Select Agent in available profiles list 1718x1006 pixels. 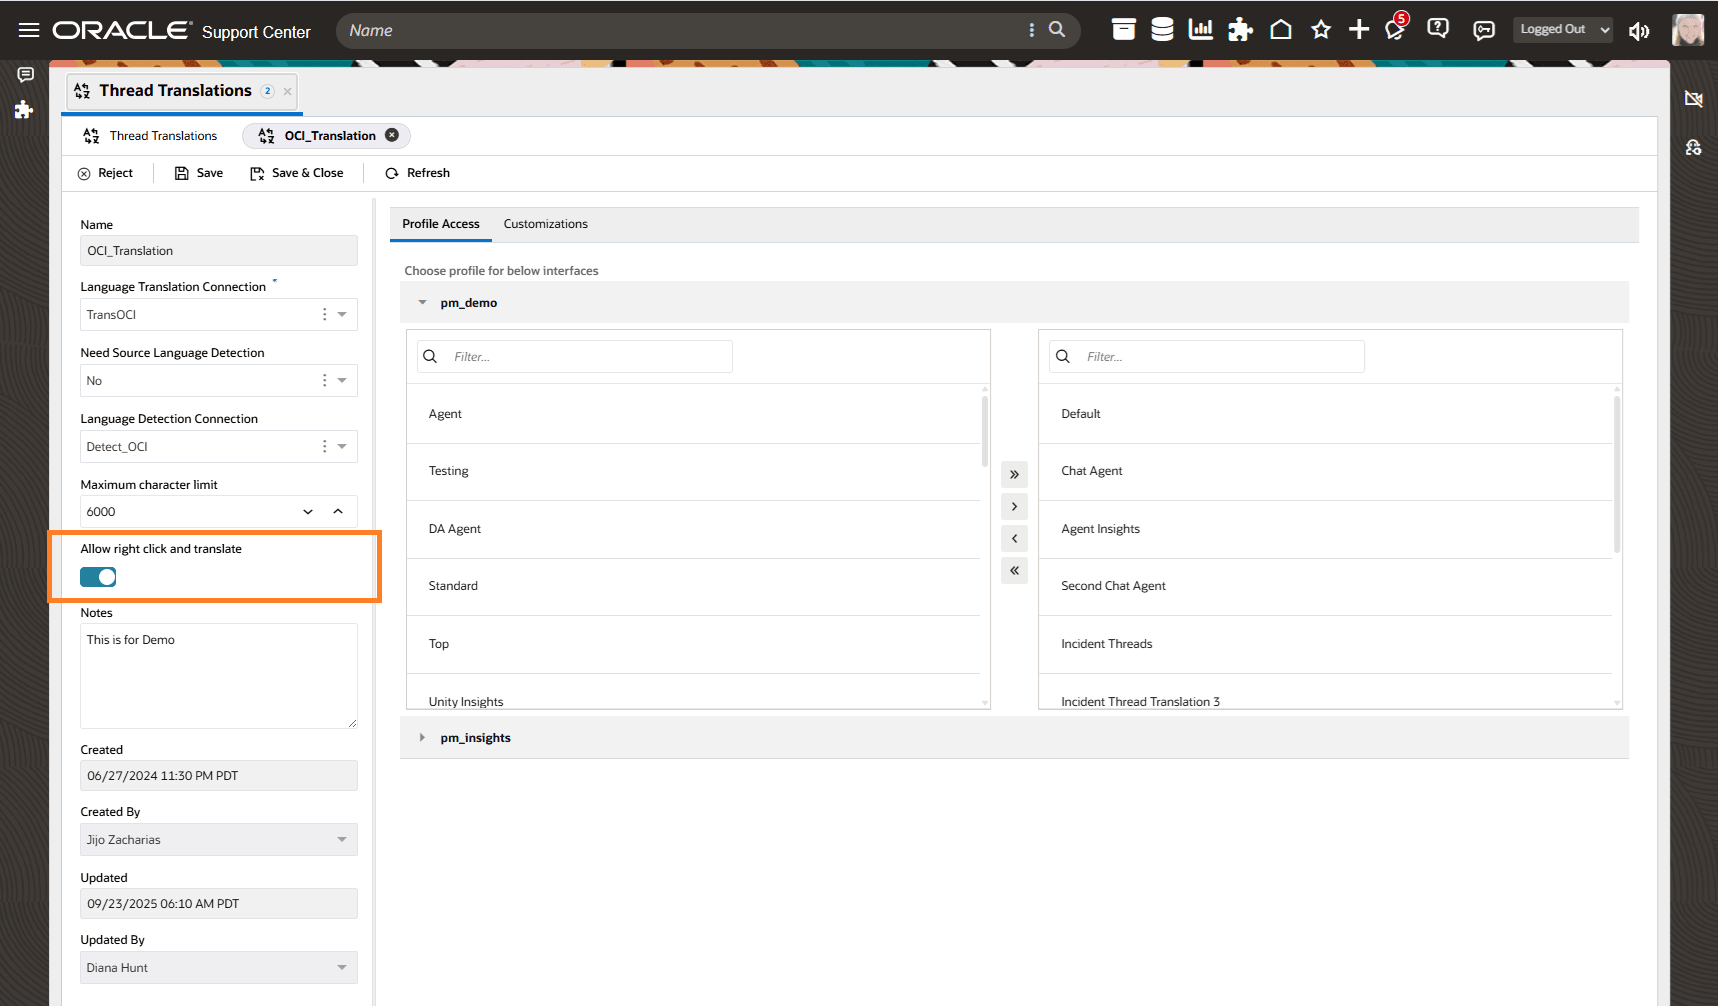693,414
